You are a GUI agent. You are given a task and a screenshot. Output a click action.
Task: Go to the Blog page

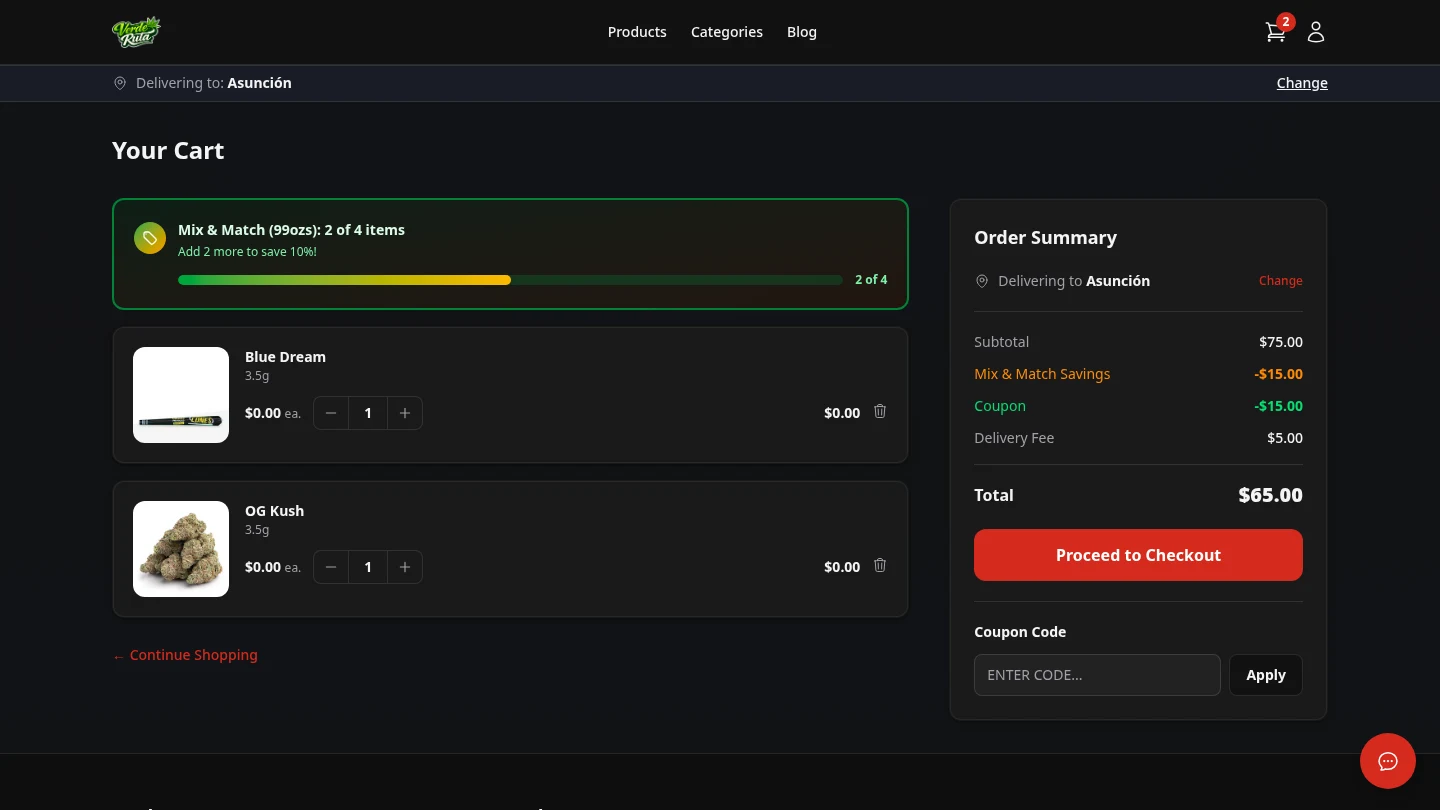(x=802, y=32)
